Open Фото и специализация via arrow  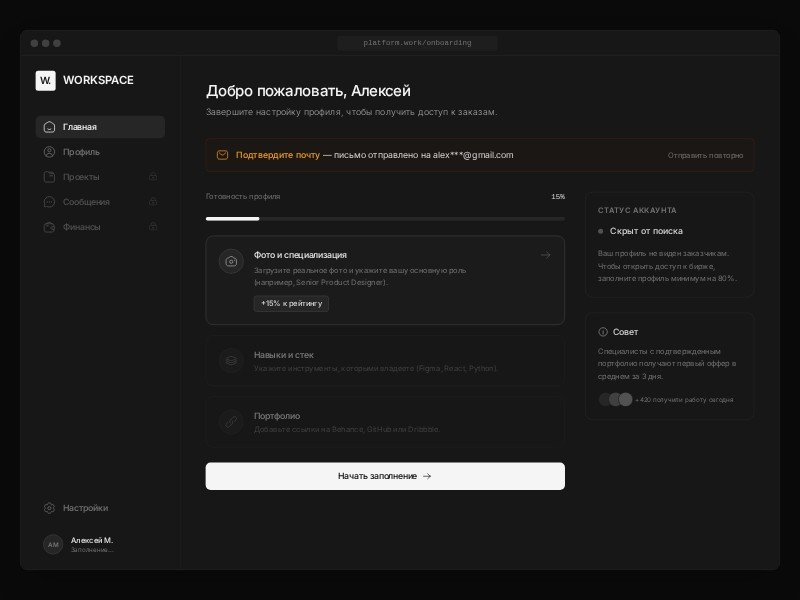tap(545, 255)
